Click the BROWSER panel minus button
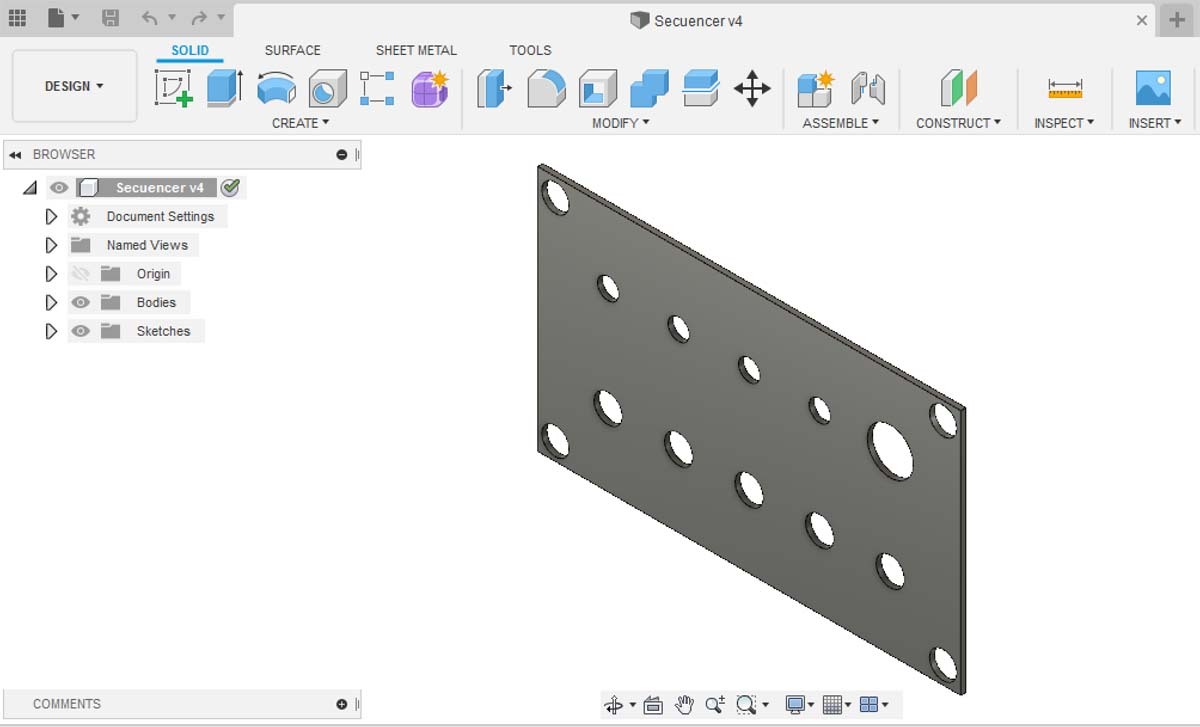1200x727 pixels. click(x=342, y=155)
